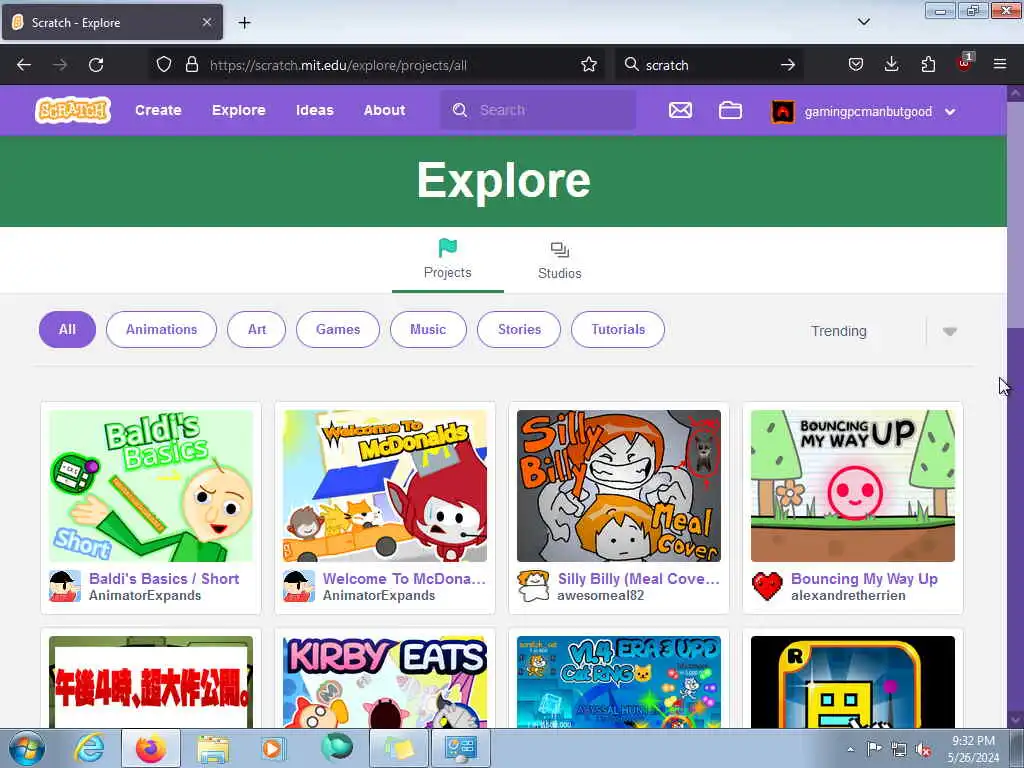Click the Firefox forward arrow
This screenshot has height=768, width=1024.
pos(60,65)
